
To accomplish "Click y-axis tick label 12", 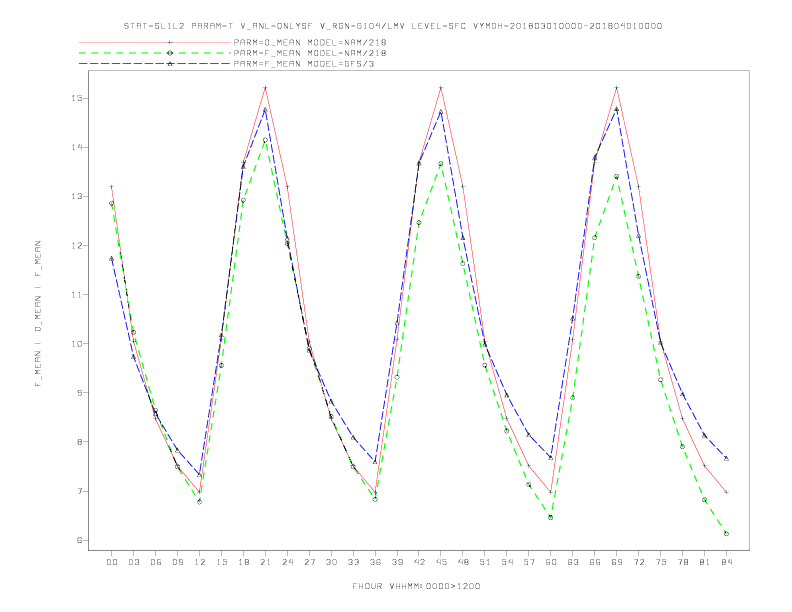I will click(x=77, y=245).
